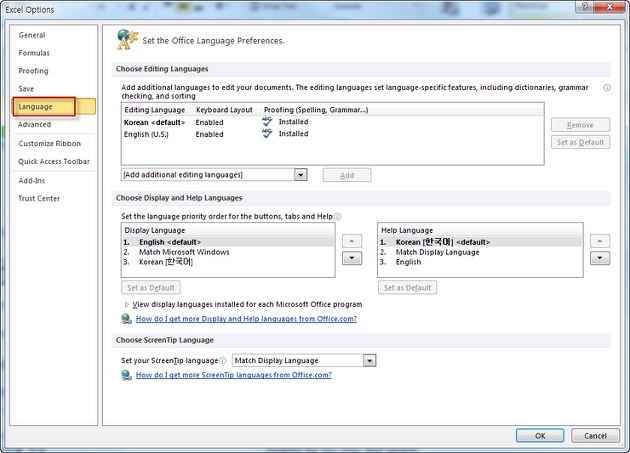Viewport: 630px width, 453px height.
Task: Close the Excel Options dialog
Action: pos(609,6)
